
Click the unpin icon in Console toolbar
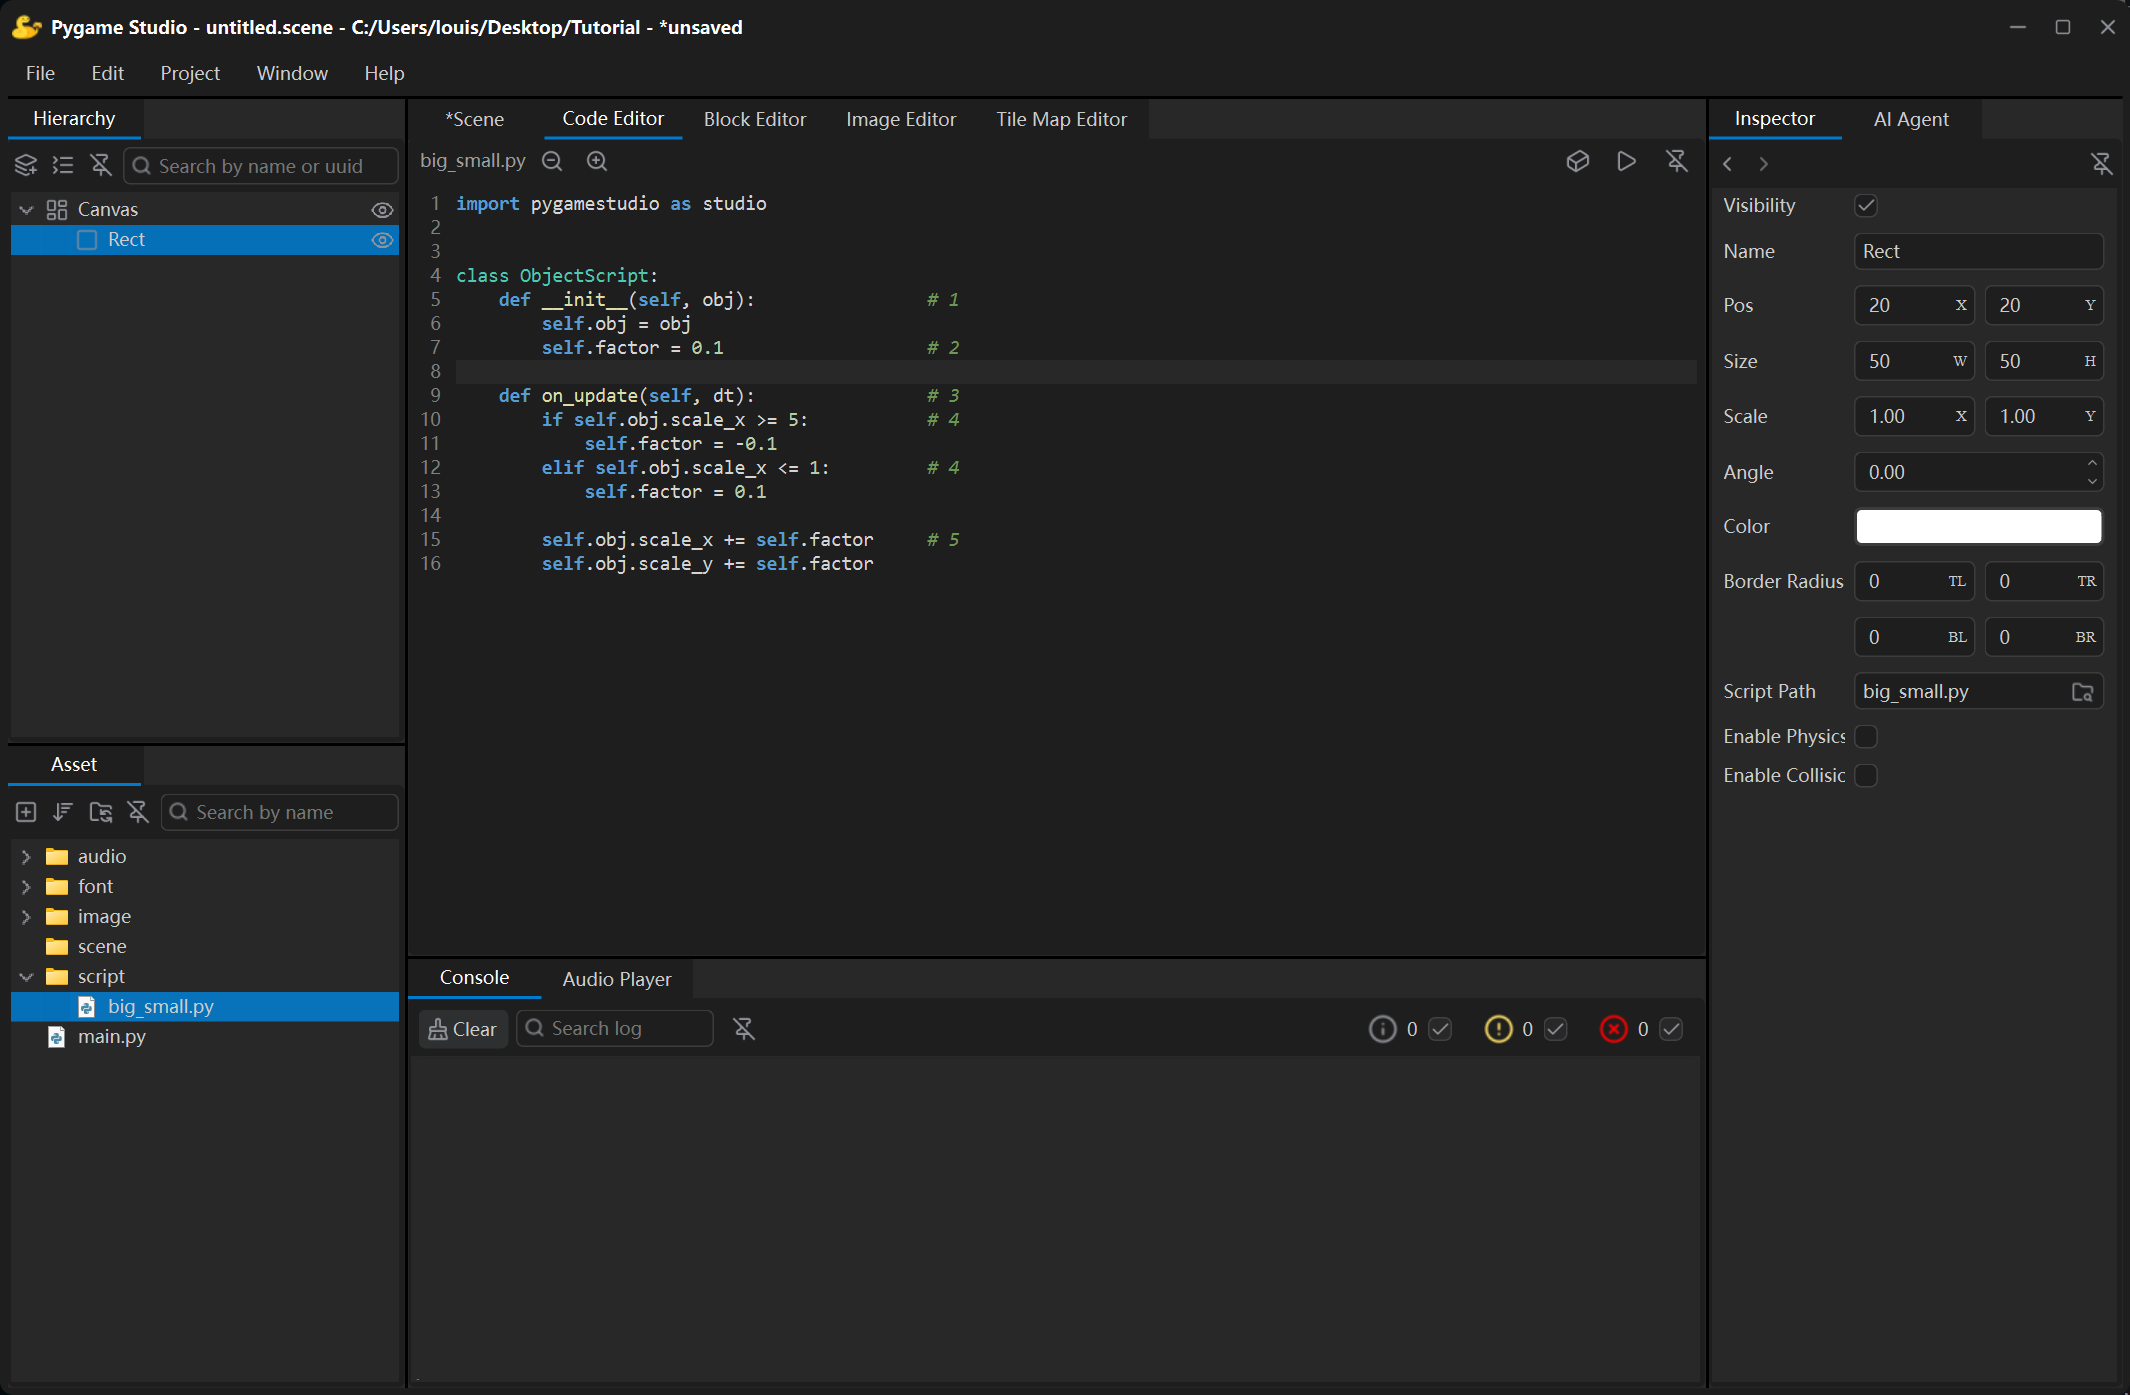click(x=744, y=1029)
